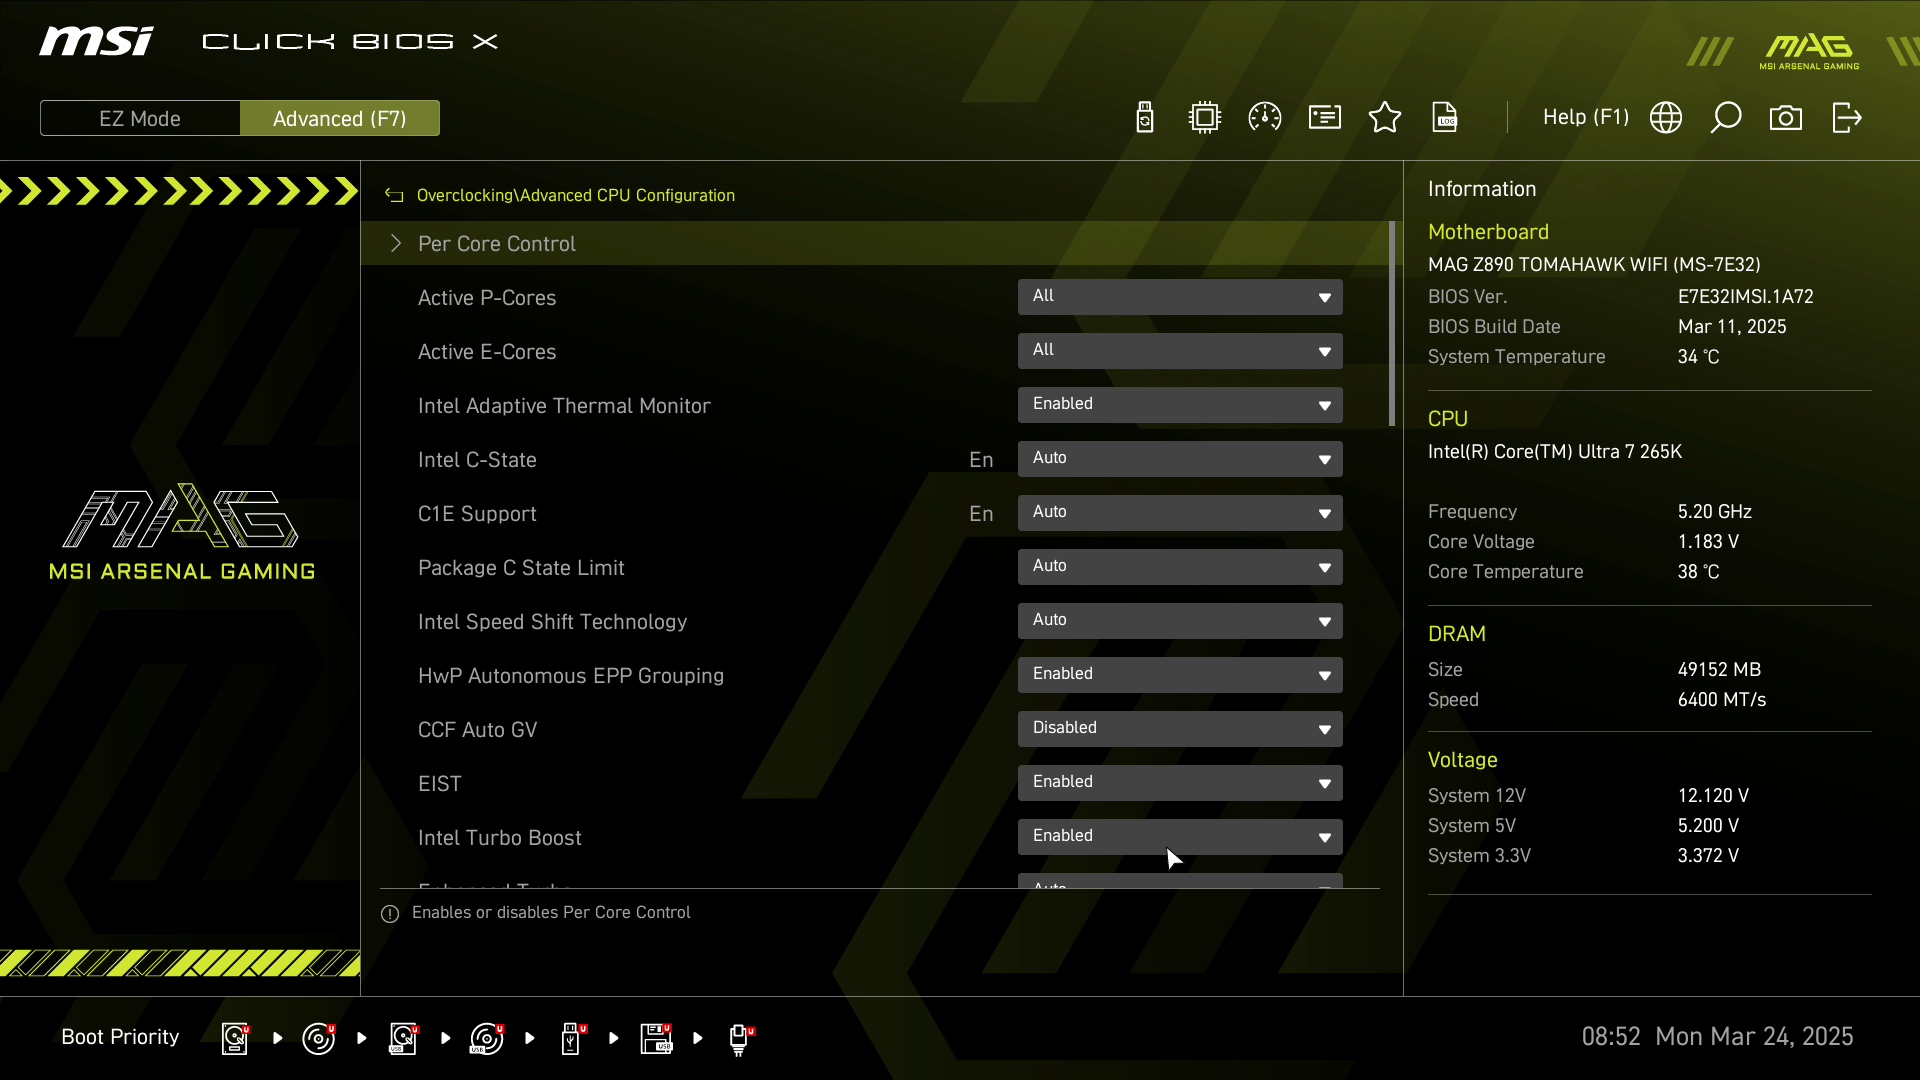Click the exit door icon
This screenshot has height=1080, width=1920.
[1847, 118]
